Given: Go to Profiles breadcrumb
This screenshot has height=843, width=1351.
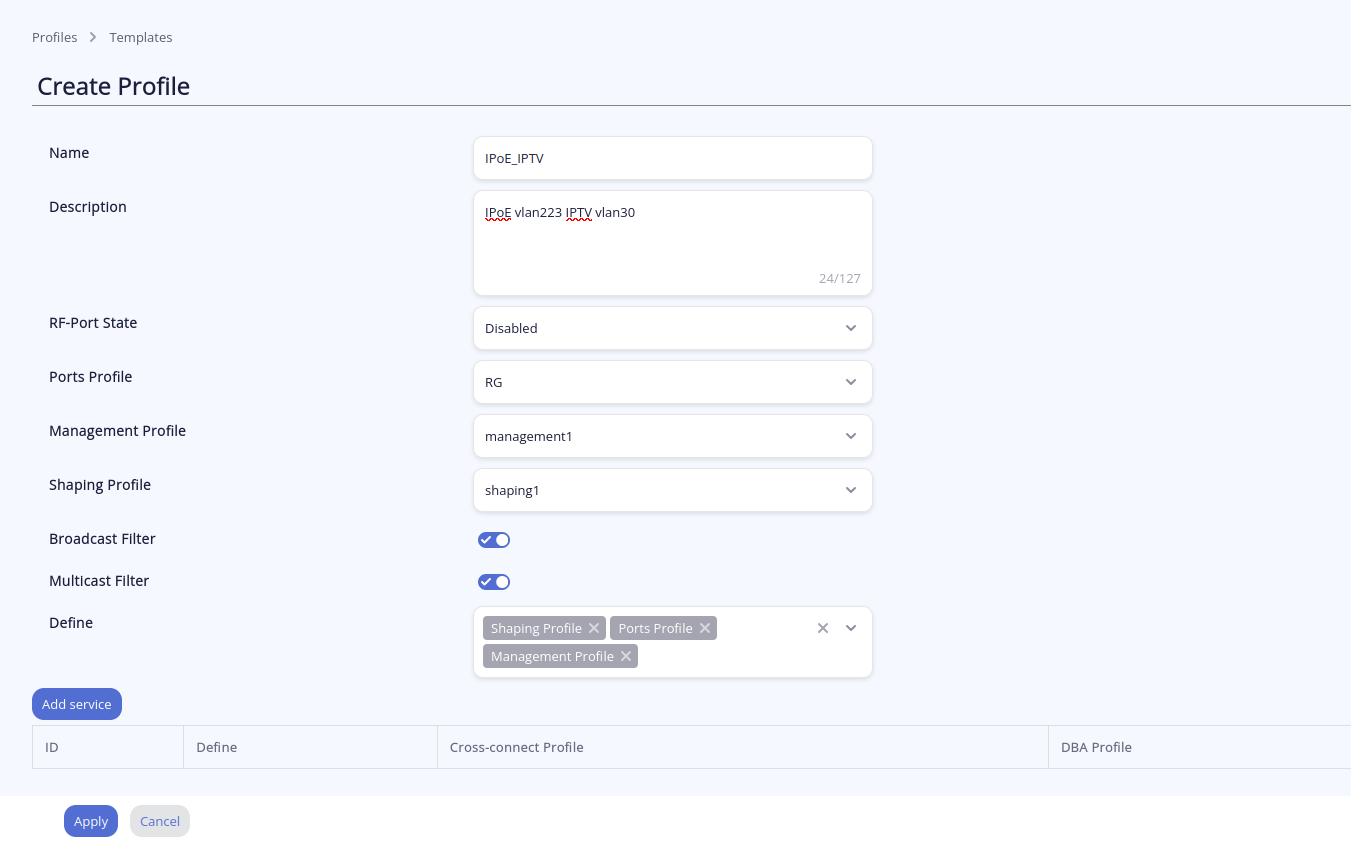Looking at the screenshot, I should 54,37.
